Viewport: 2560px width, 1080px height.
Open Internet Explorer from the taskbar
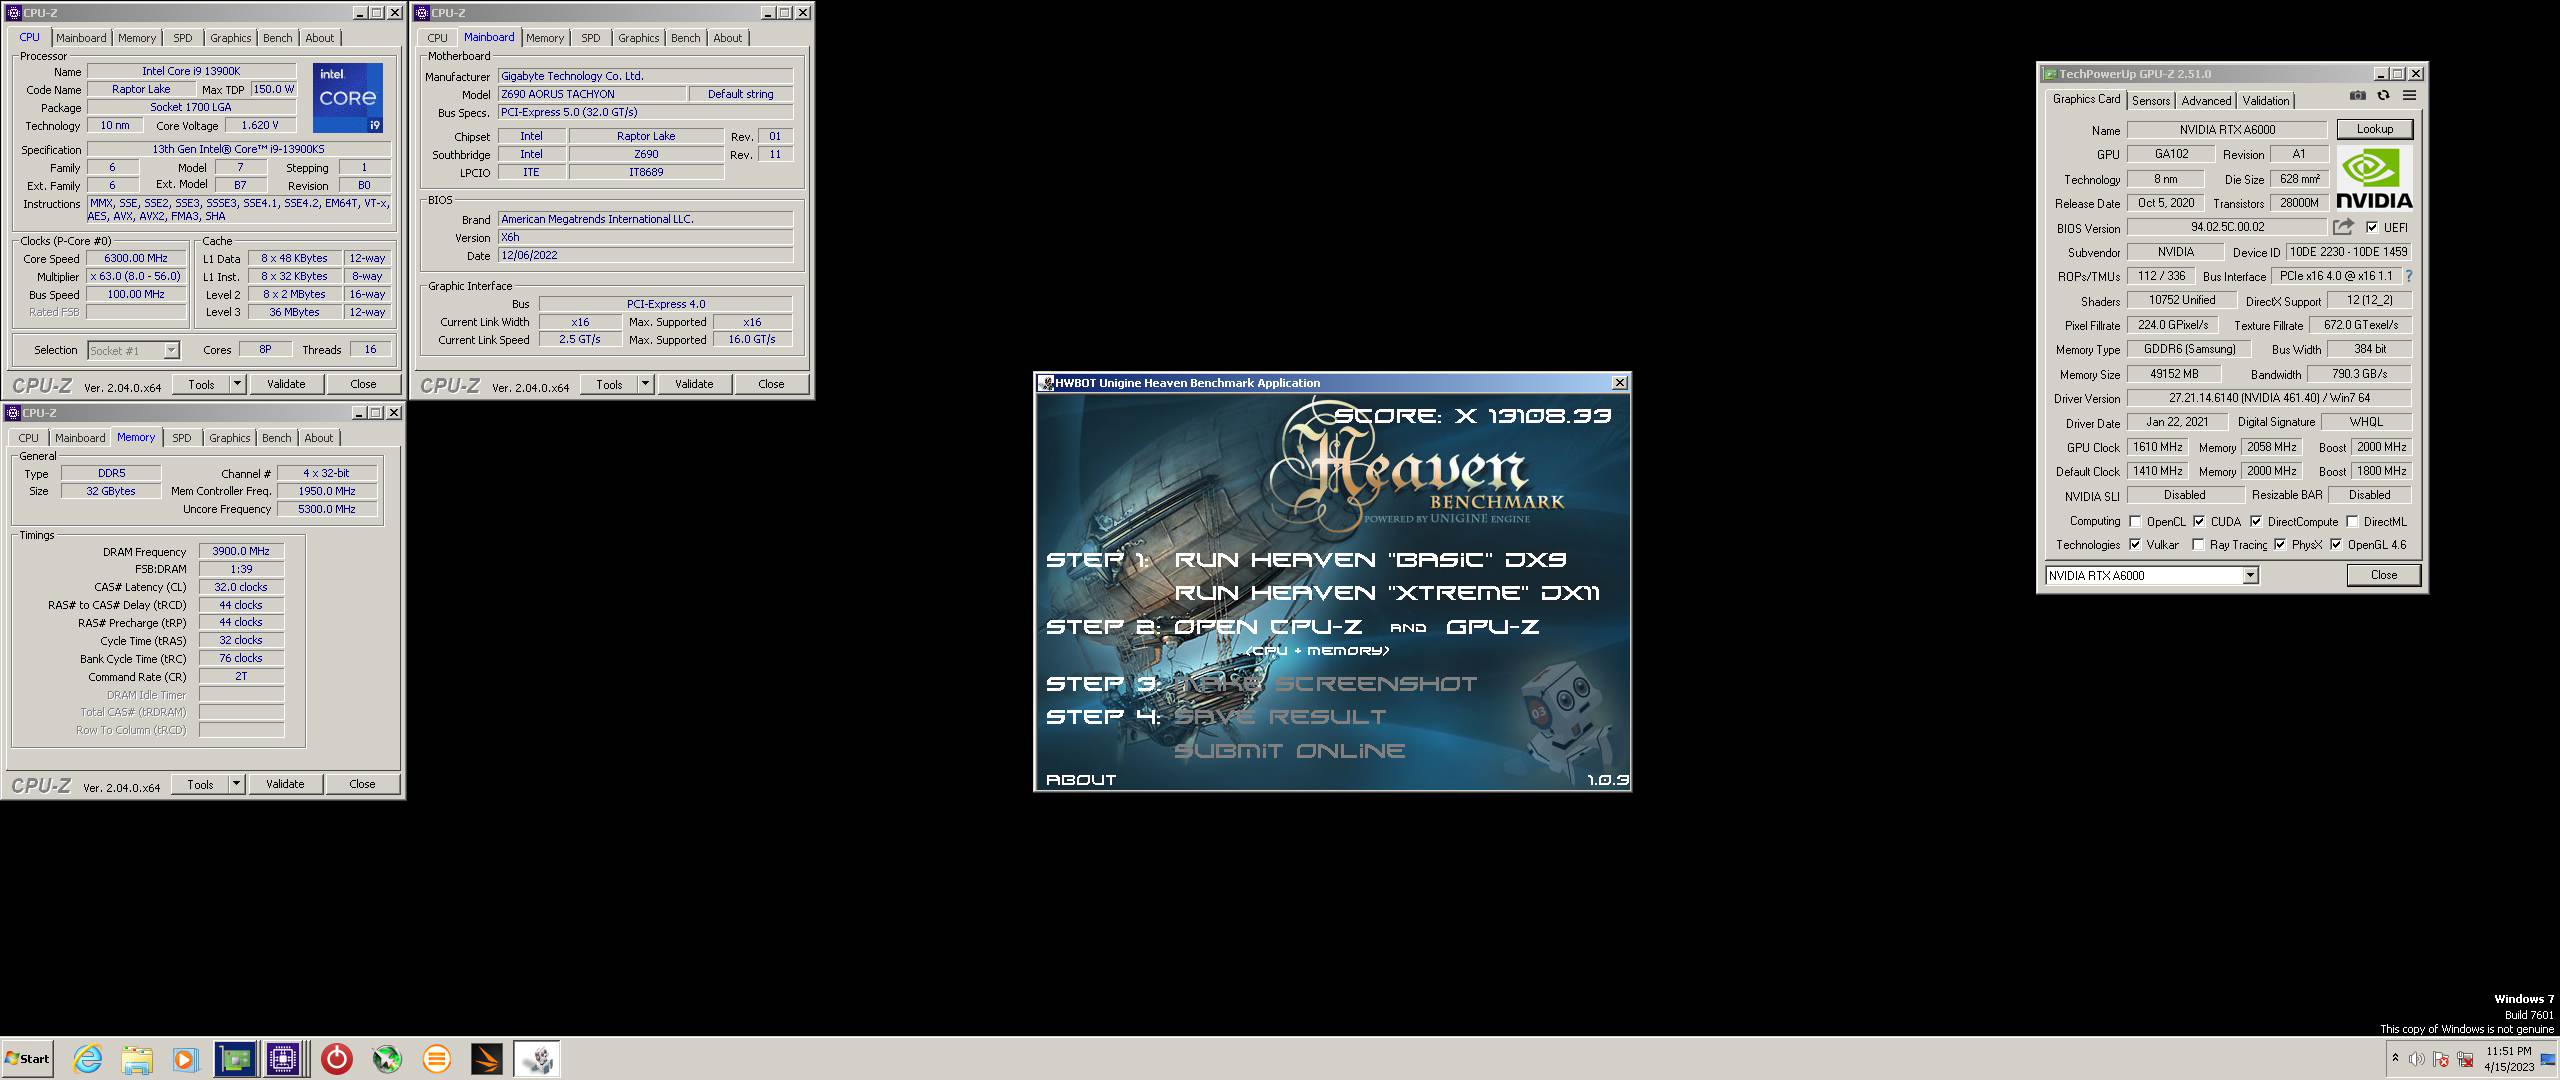88,1059
